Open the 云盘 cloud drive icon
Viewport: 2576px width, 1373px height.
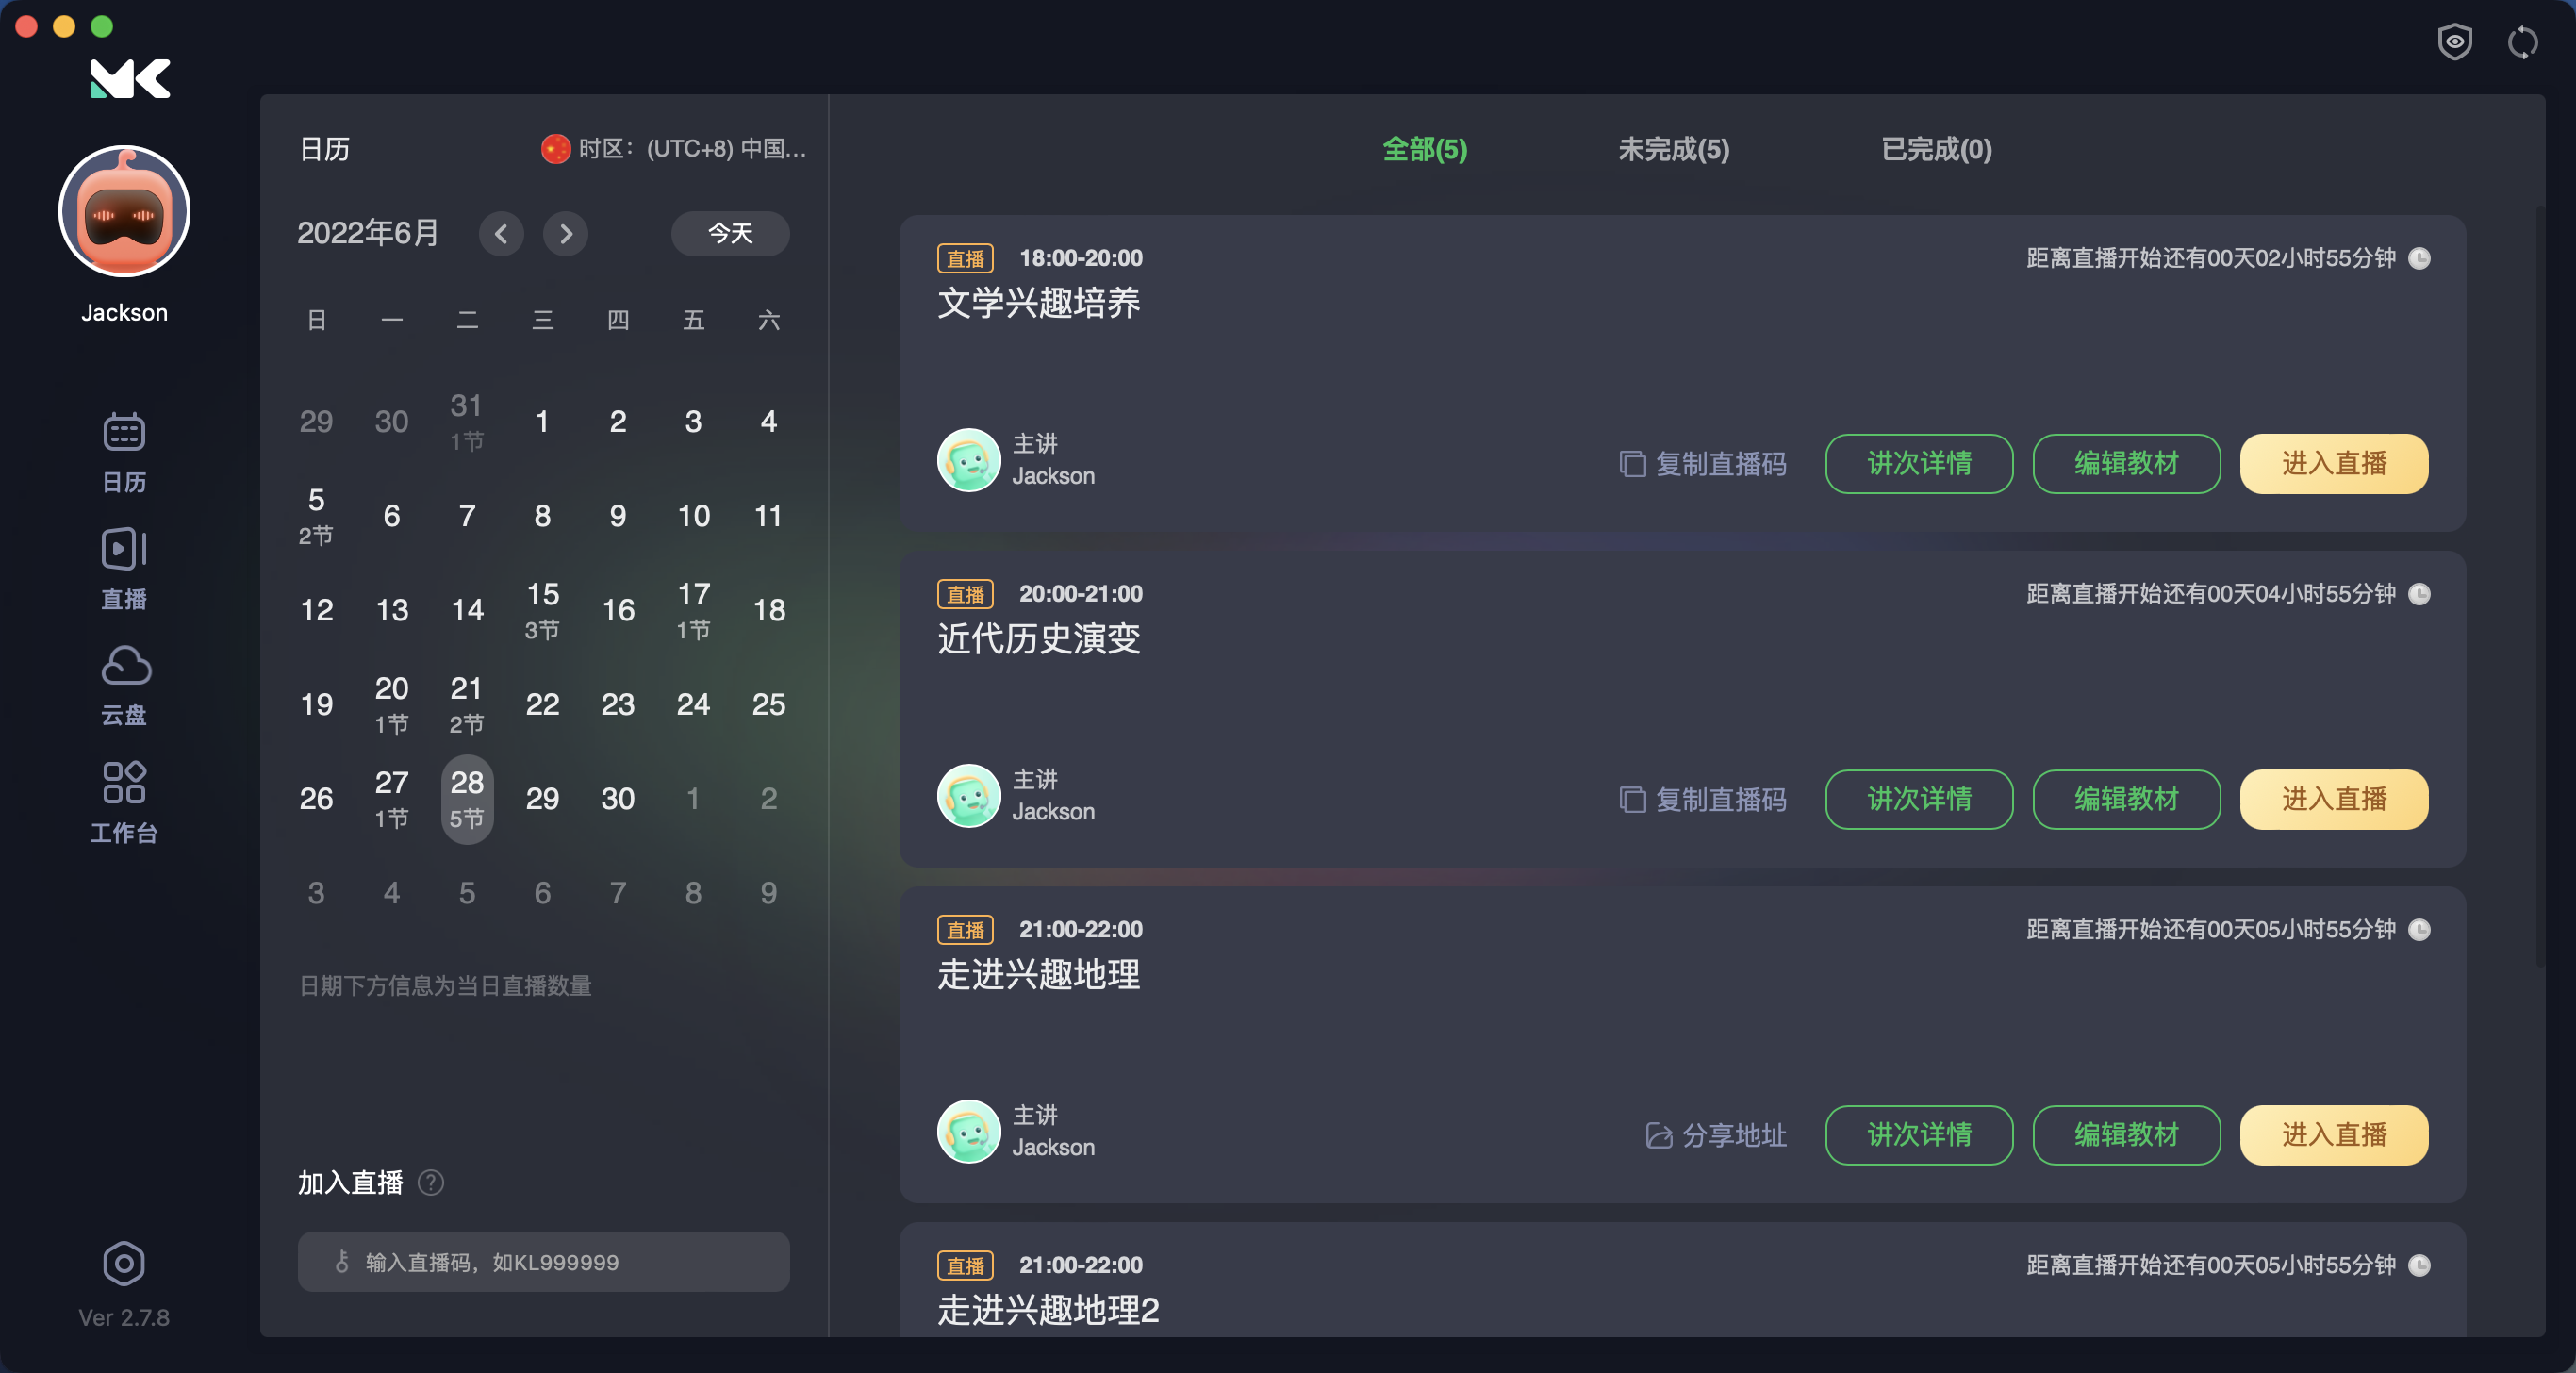(x=124, y=684)
